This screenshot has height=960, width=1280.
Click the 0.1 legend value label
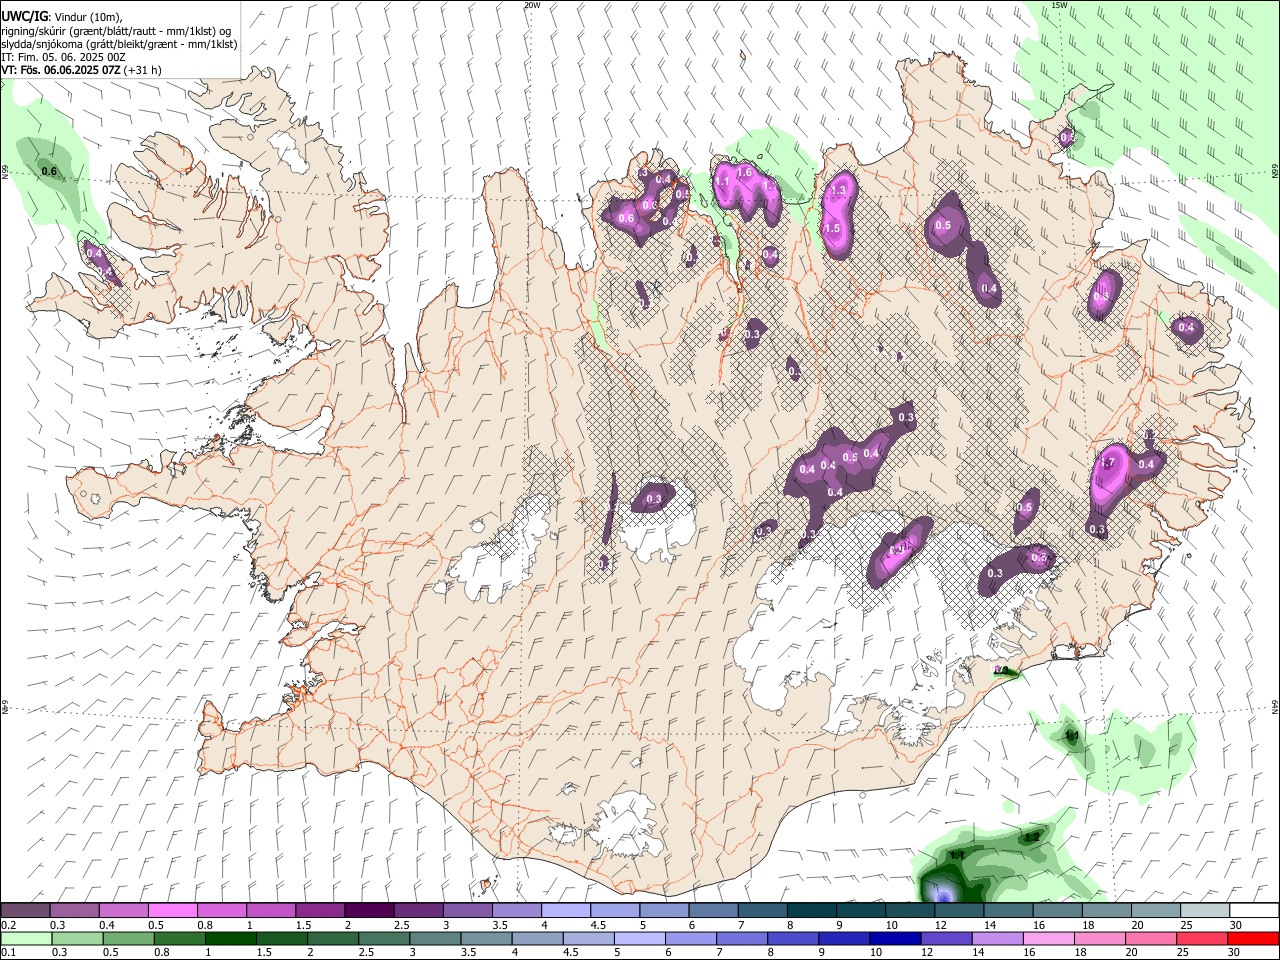click(x=8, y=953)
